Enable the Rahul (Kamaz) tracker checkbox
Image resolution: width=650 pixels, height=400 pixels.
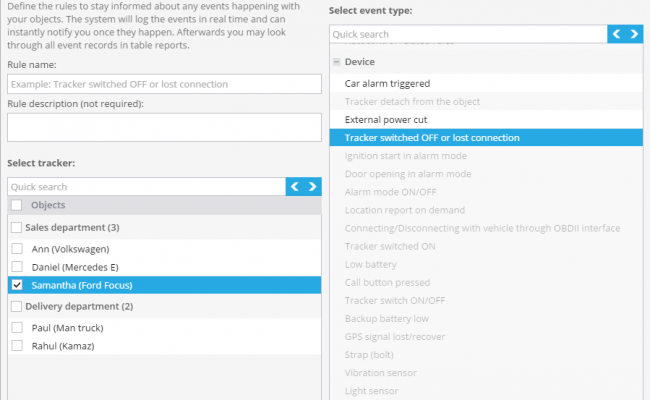(x=17, y=346)
